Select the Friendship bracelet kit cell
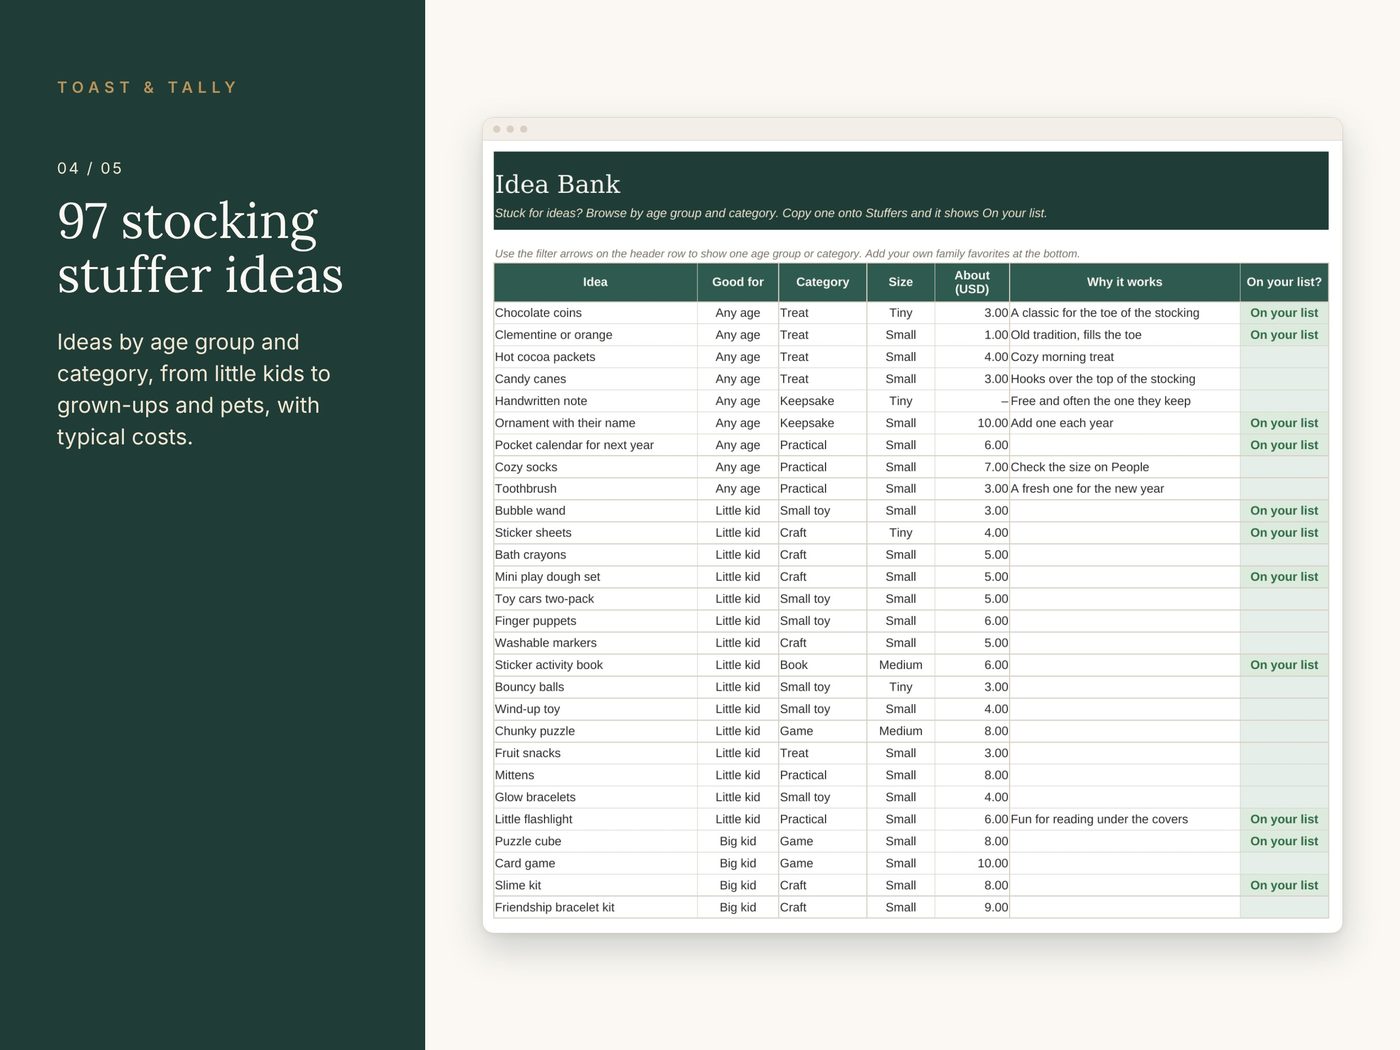This screenshot has height=1050, width=1400. (595, 907)
